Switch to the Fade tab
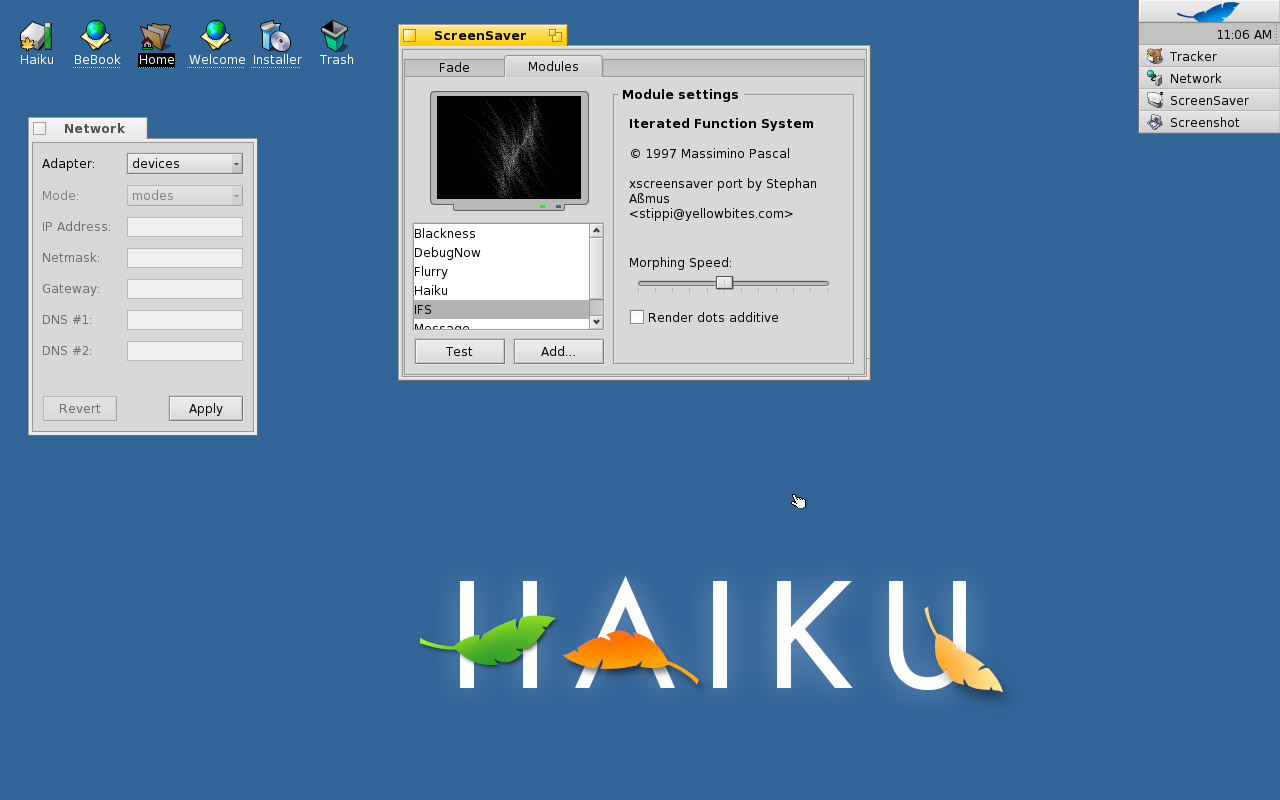The image size is (1280, 800). coord(454,67)
